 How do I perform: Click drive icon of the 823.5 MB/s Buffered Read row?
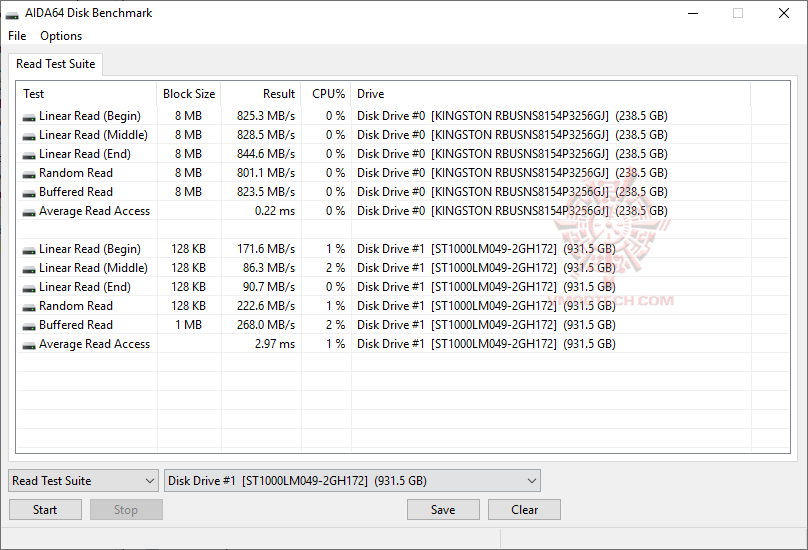[29, 193]
